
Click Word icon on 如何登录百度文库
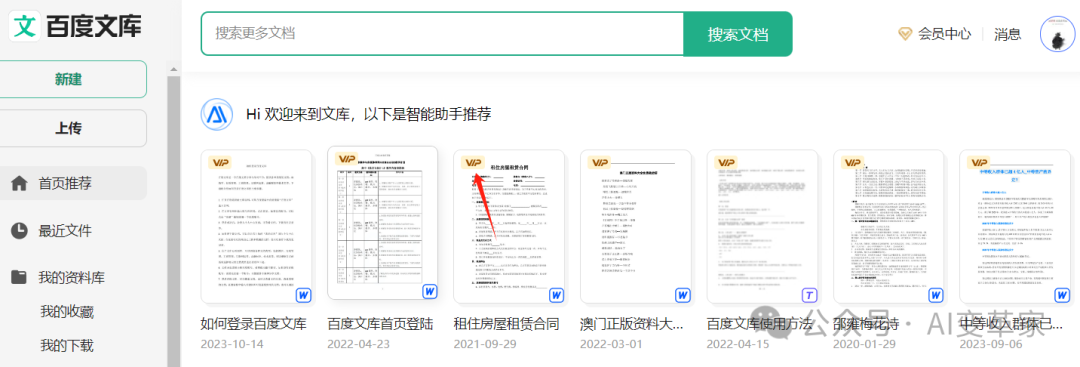click(303, 295)
